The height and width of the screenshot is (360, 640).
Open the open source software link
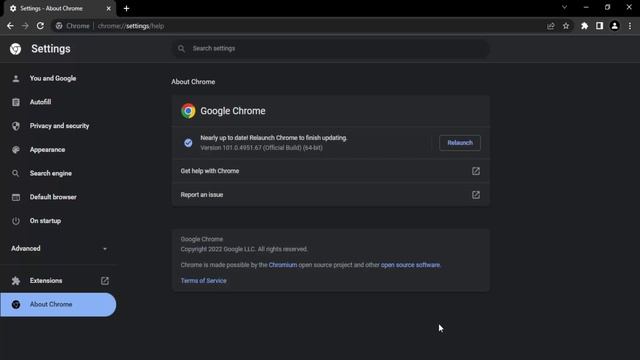point(410,265)
